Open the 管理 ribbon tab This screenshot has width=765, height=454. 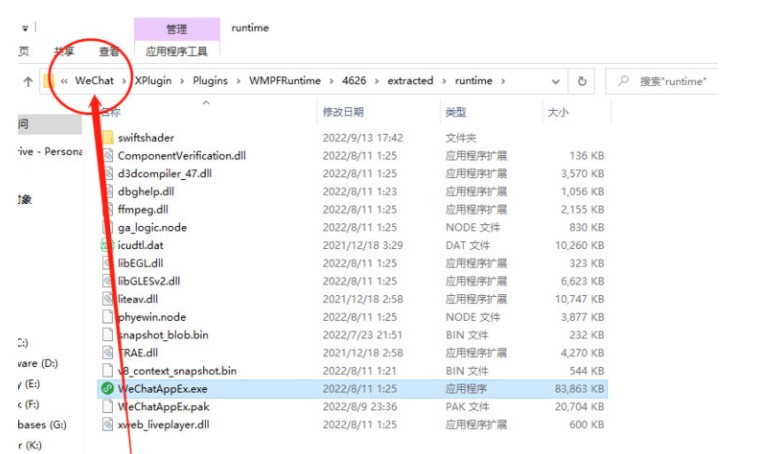[x=177, y=29]
